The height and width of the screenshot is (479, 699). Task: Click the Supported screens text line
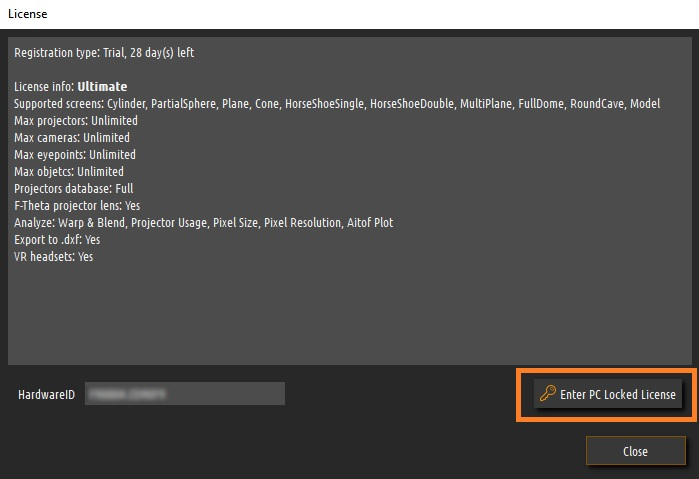337,103
